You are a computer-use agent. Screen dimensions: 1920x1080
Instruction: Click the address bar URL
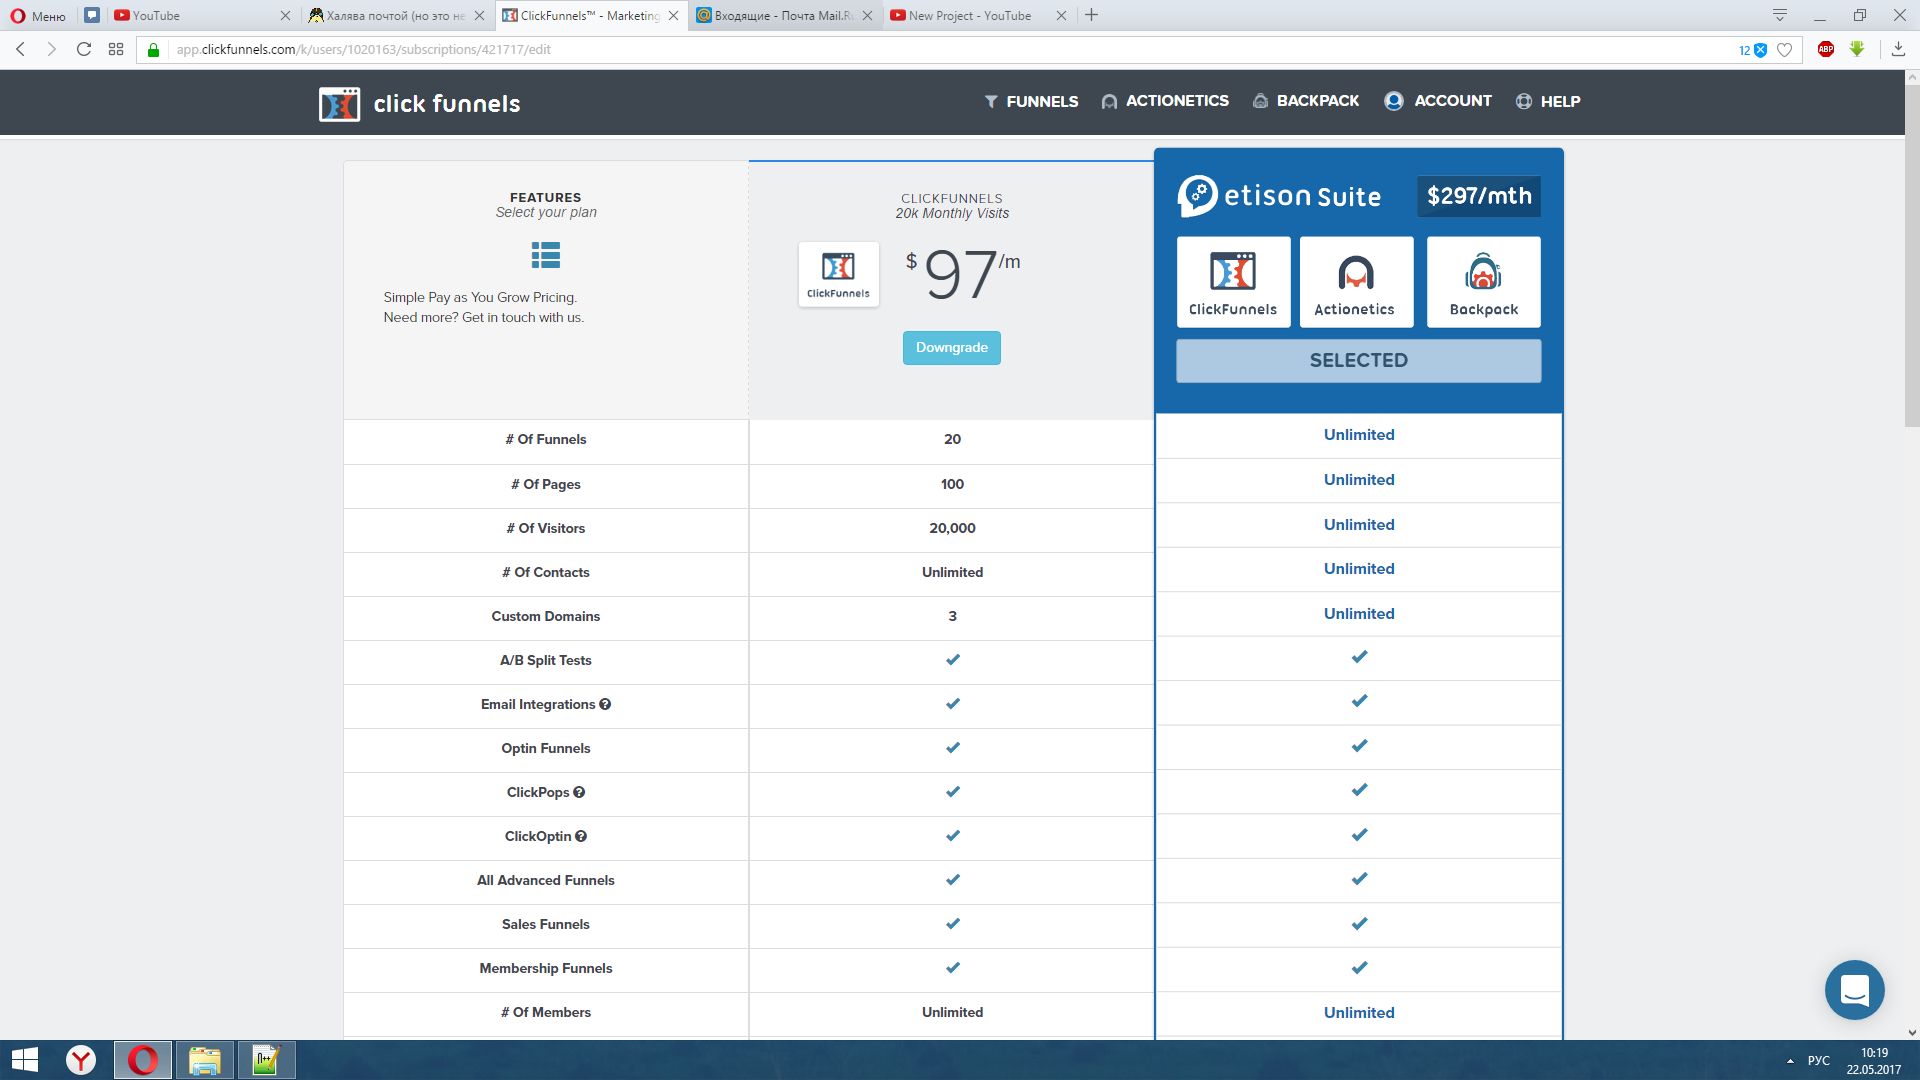point(364,50)
